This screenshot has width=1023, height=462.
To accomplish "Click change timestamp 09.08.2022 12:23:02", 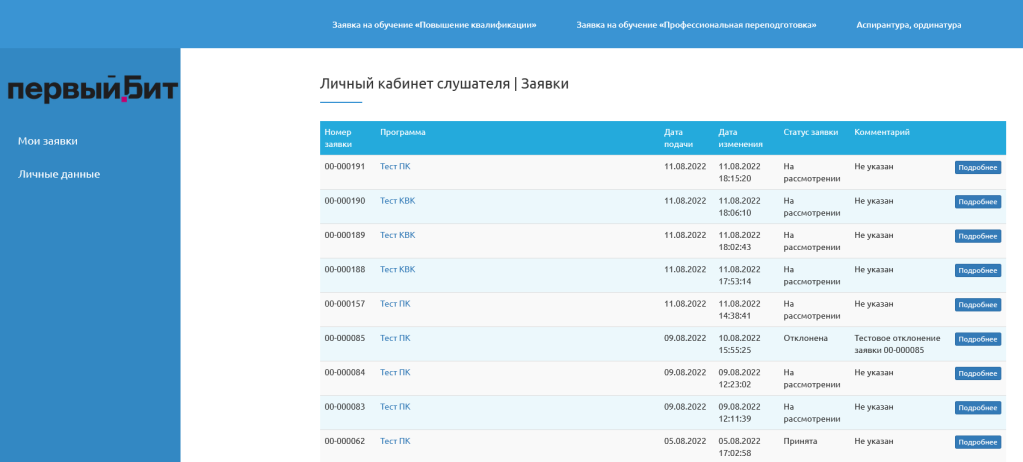I will [739, 378].
